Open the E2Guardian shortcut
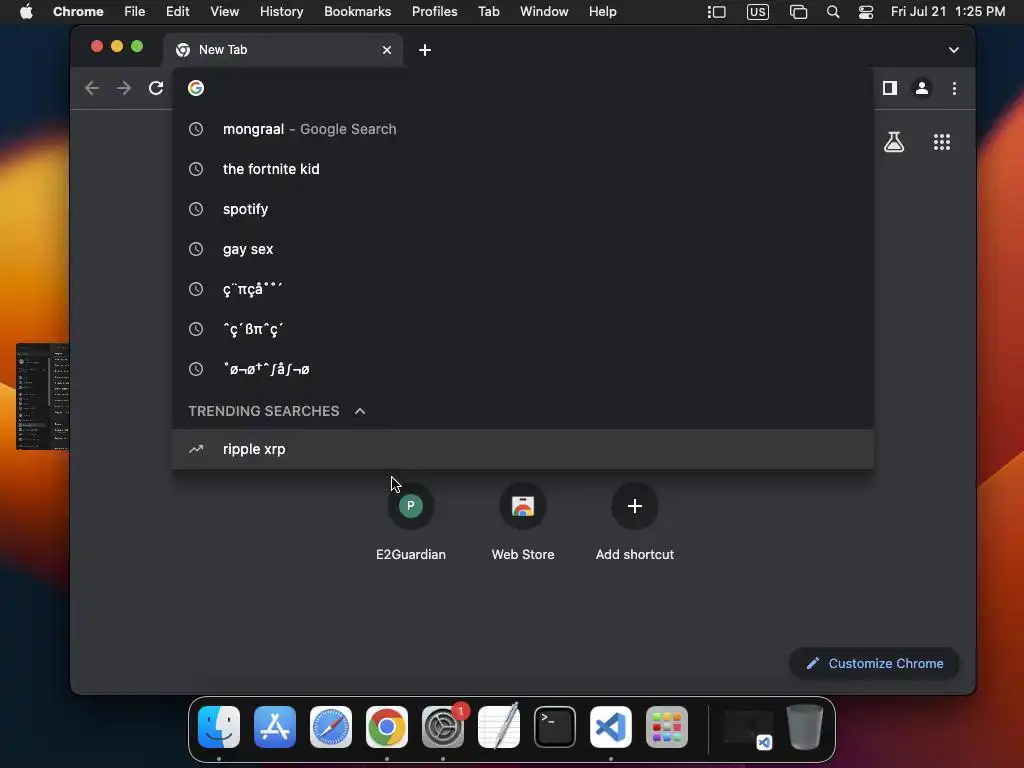This screenshot has width=1024, height=768. [411, 522]
